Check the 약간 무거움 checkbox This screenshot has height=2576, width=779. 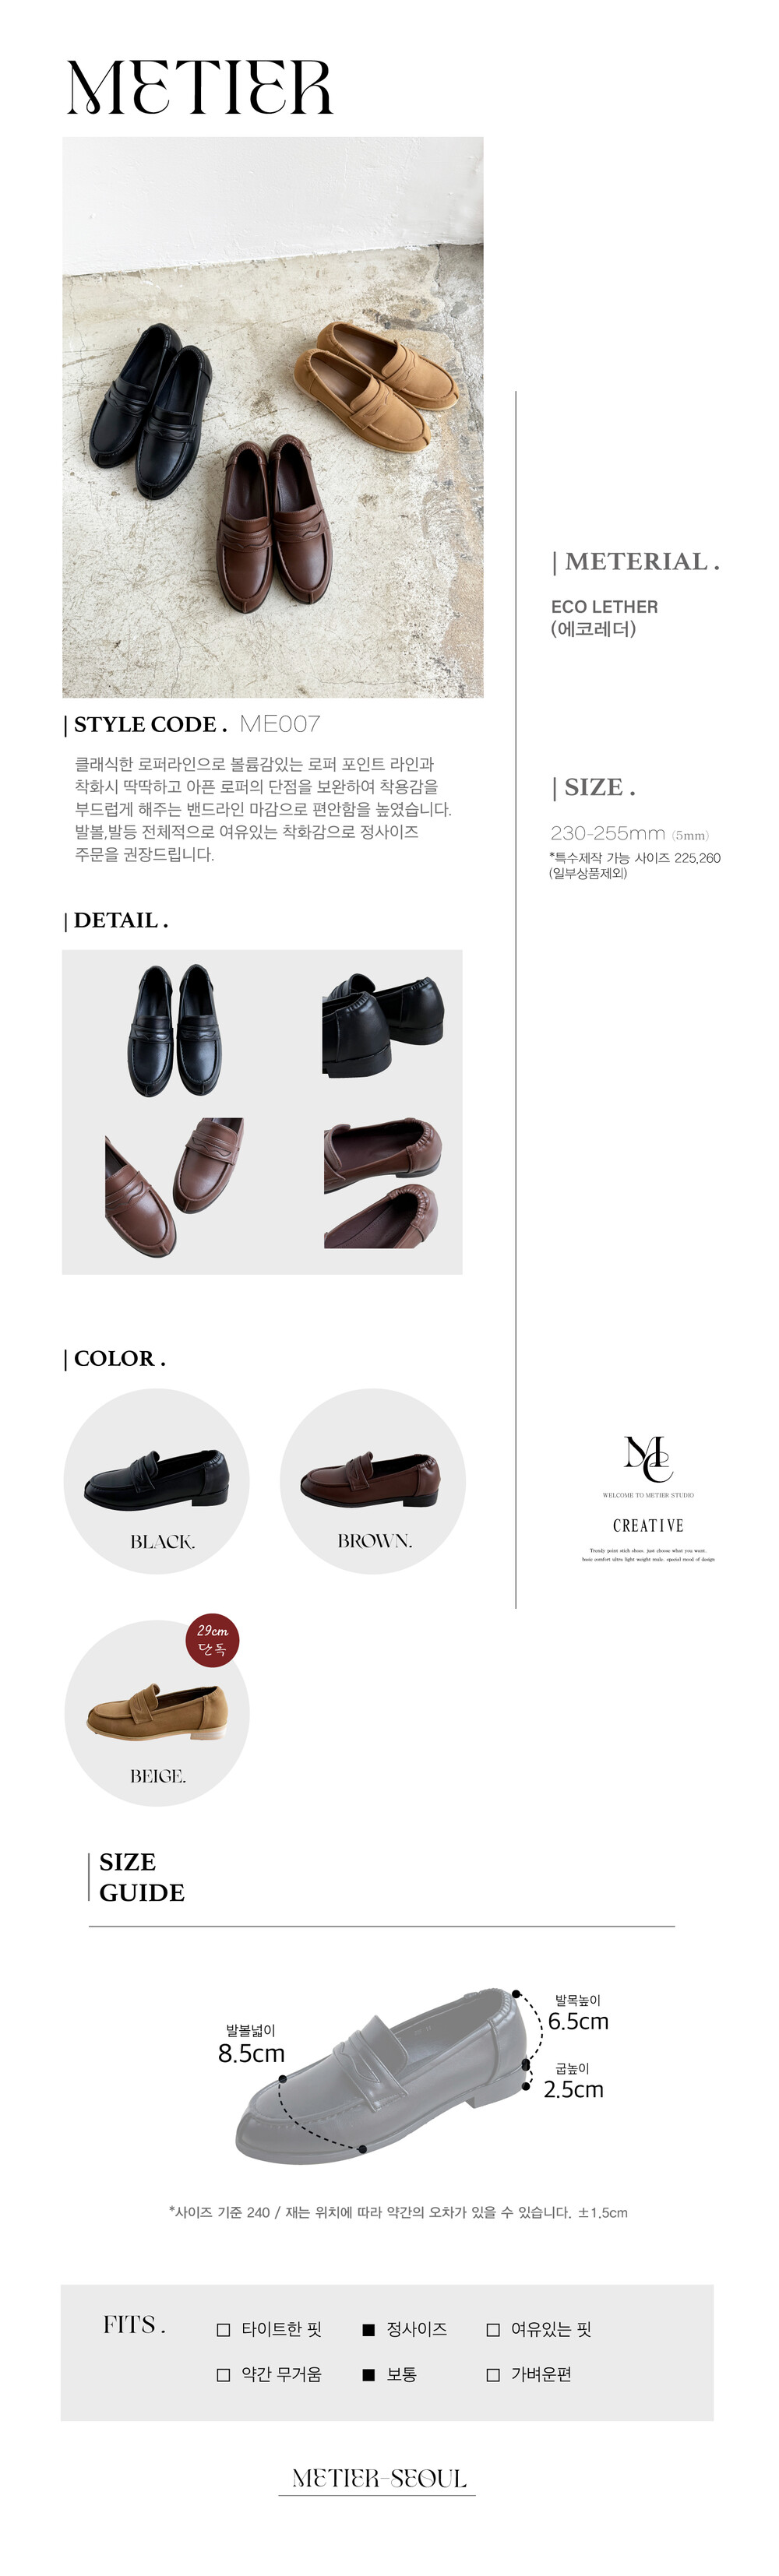pyautogui.click(x=224, y=2375)
